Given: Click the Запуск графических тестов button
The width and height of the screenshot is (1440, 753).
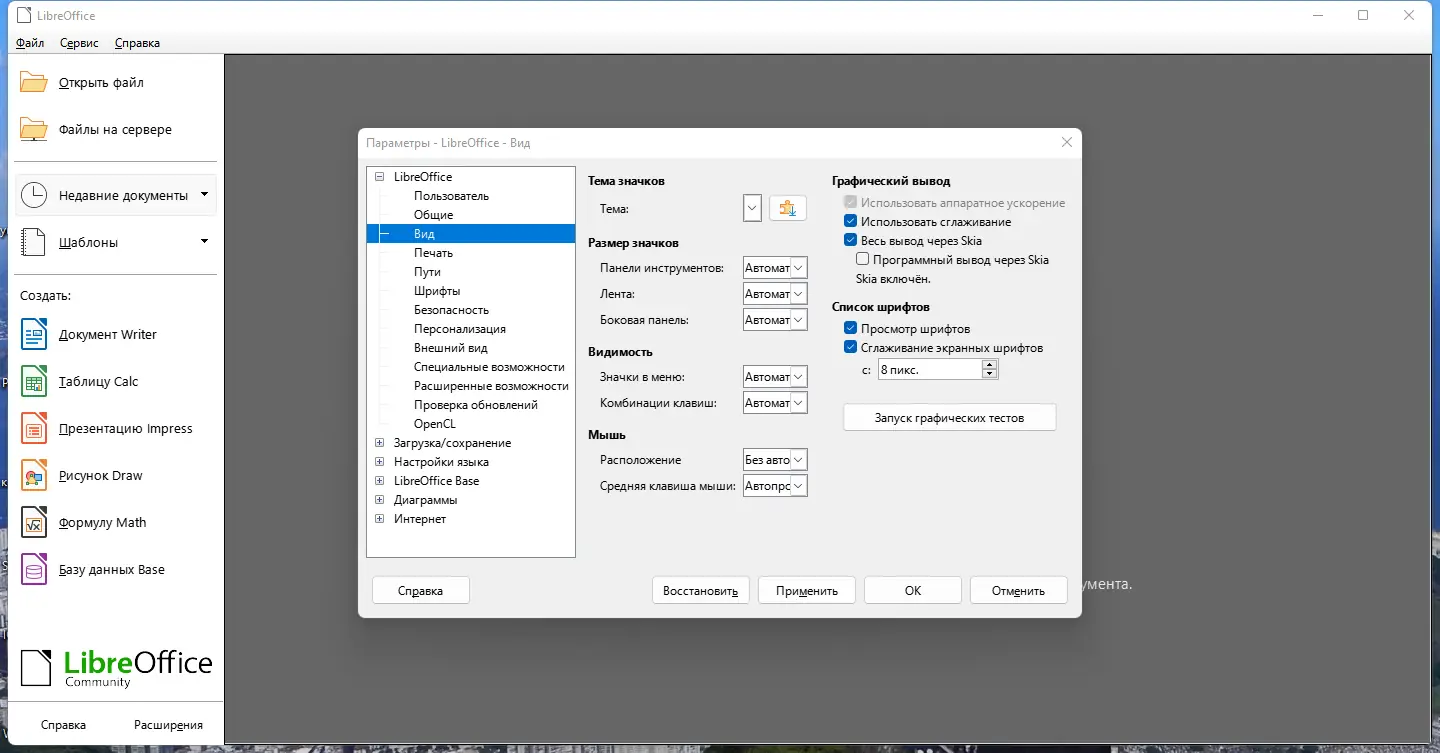Looking at the screenshot, I should pos(950,417).
